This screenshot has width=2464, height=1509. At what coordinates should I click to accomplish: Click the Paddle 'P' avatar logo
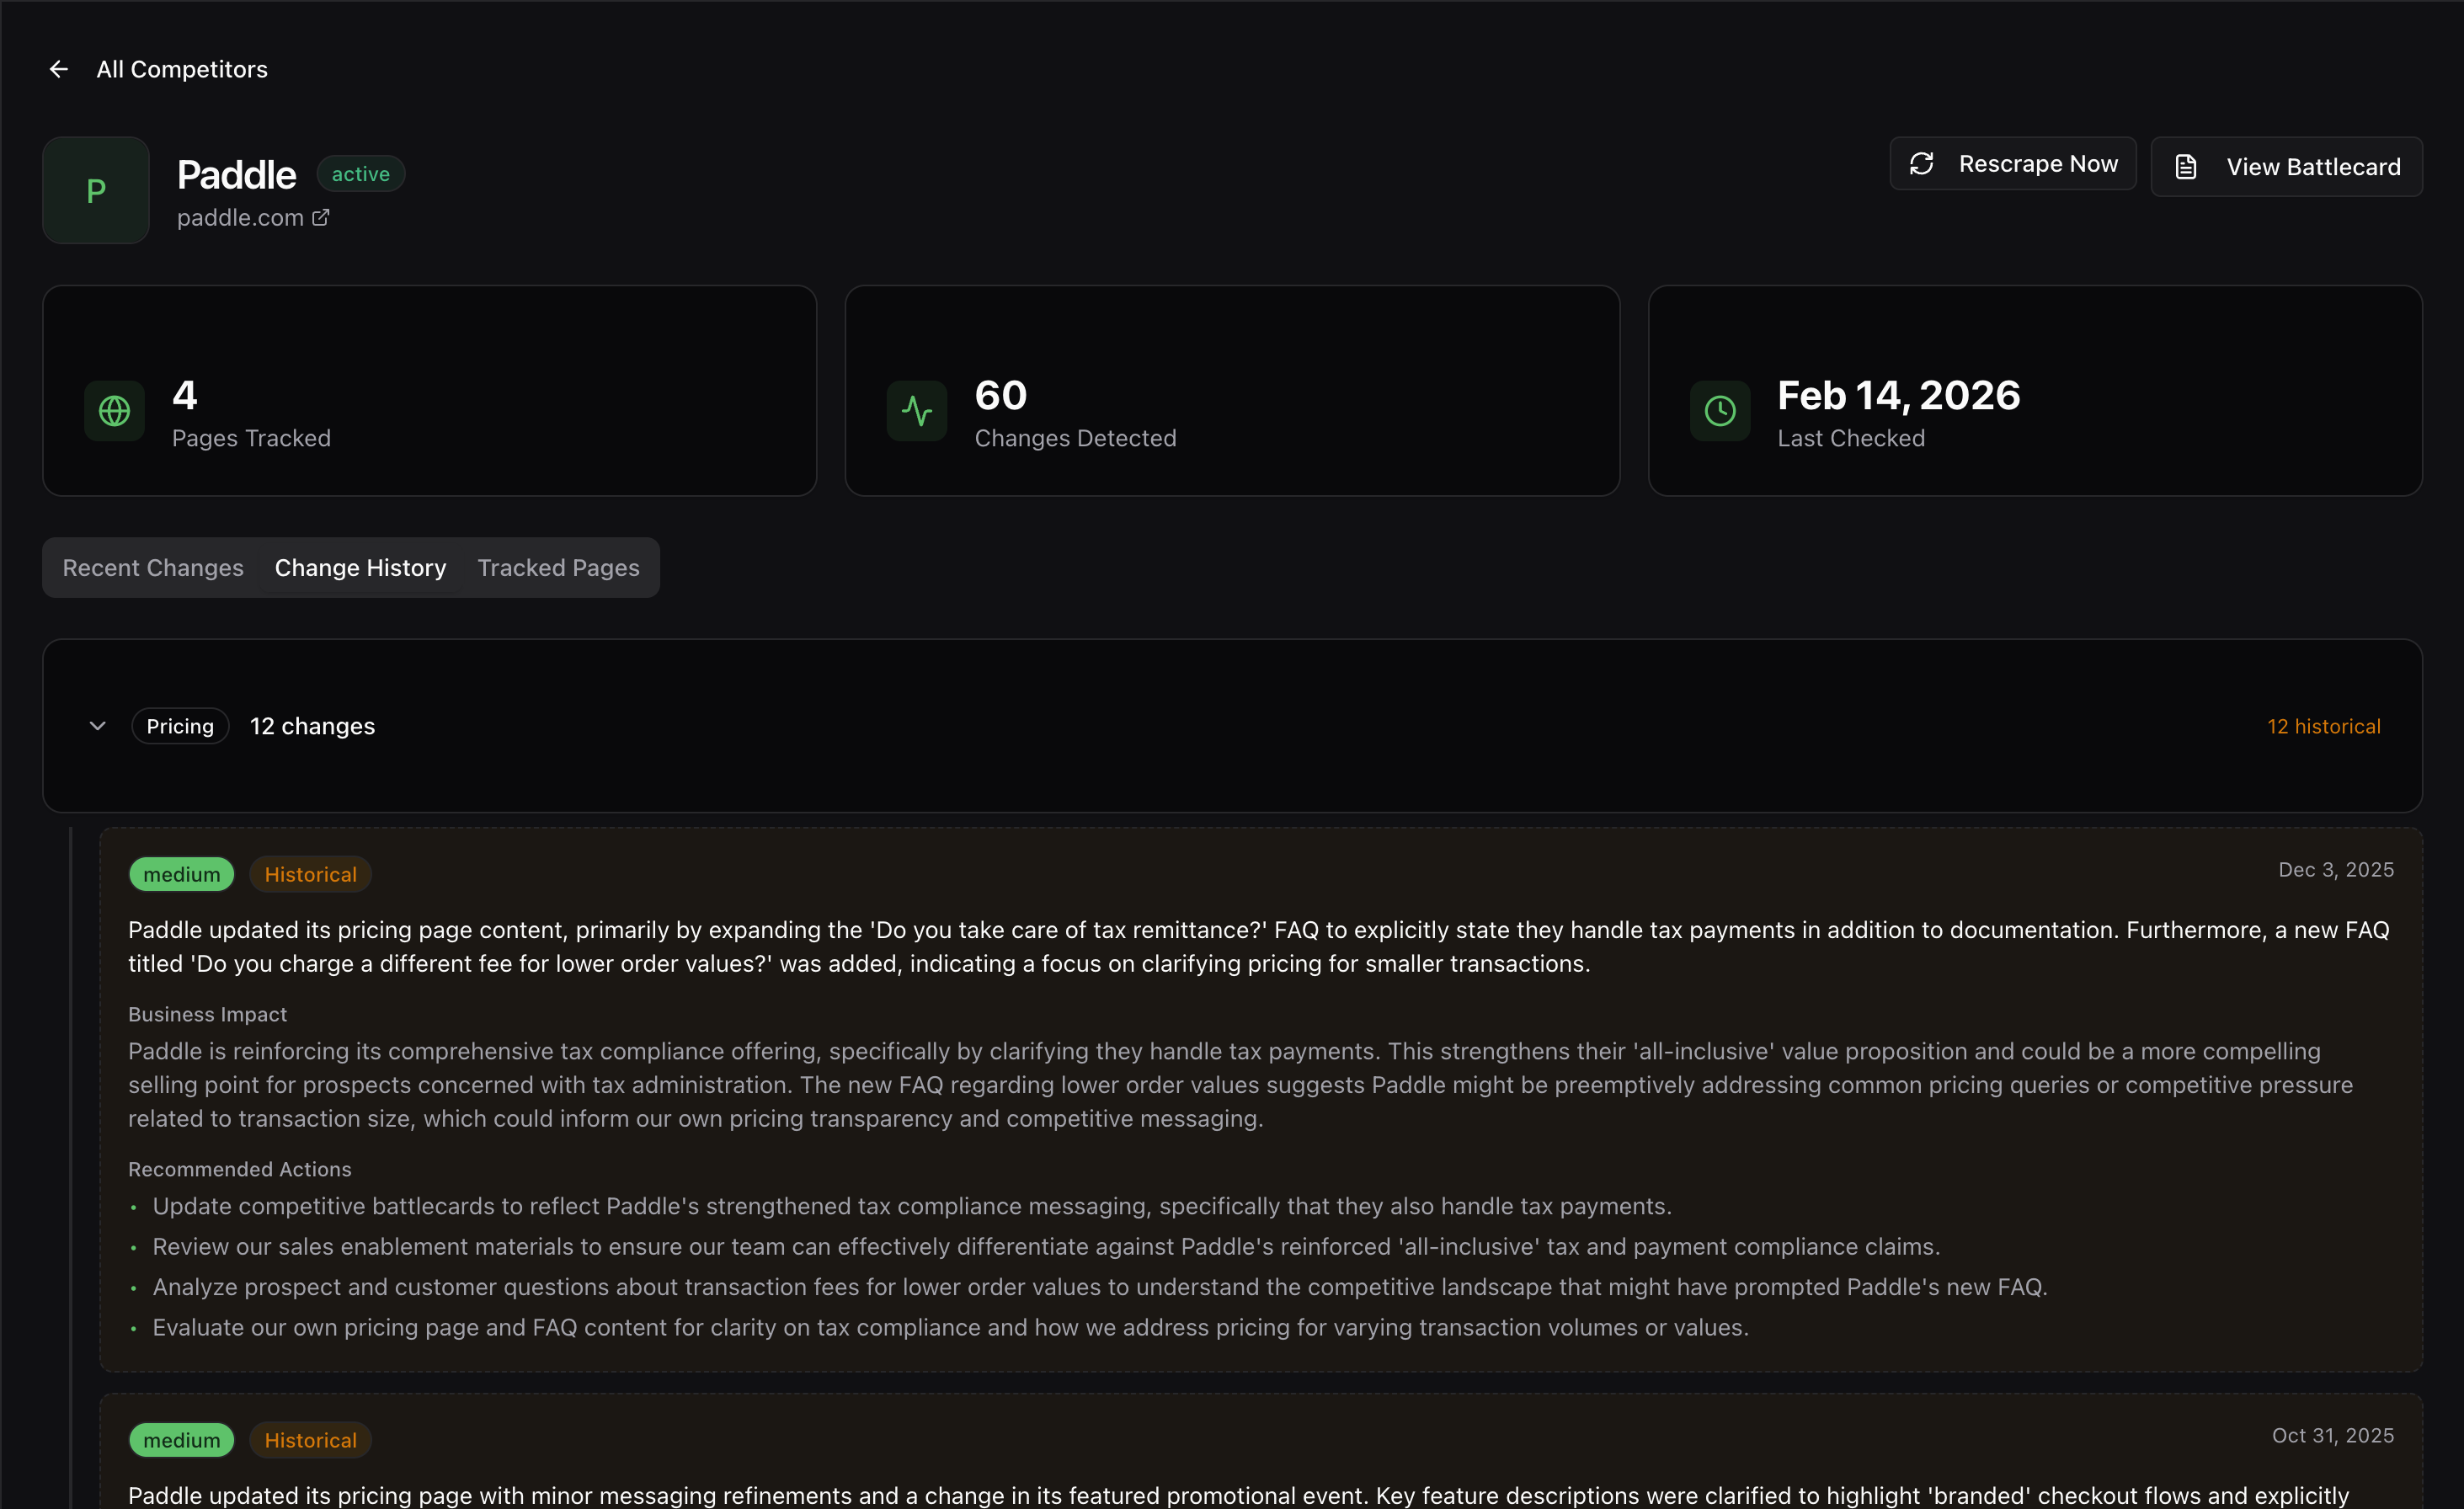pos(95,190)
